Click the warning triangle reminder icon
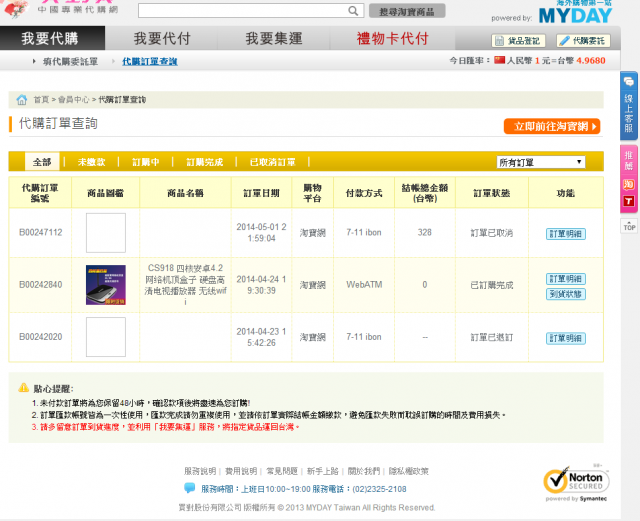This screenshot has width=640, height=521. pos(24,387)
